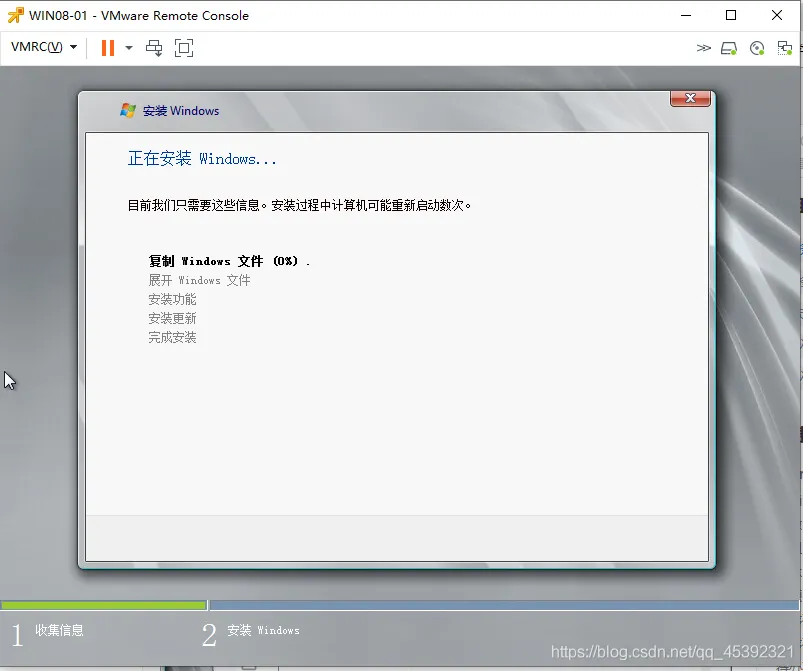Click the stage 2 '安装 Windows' label
The width and height of the screenshot is (803, 671).
click(263, 630)
